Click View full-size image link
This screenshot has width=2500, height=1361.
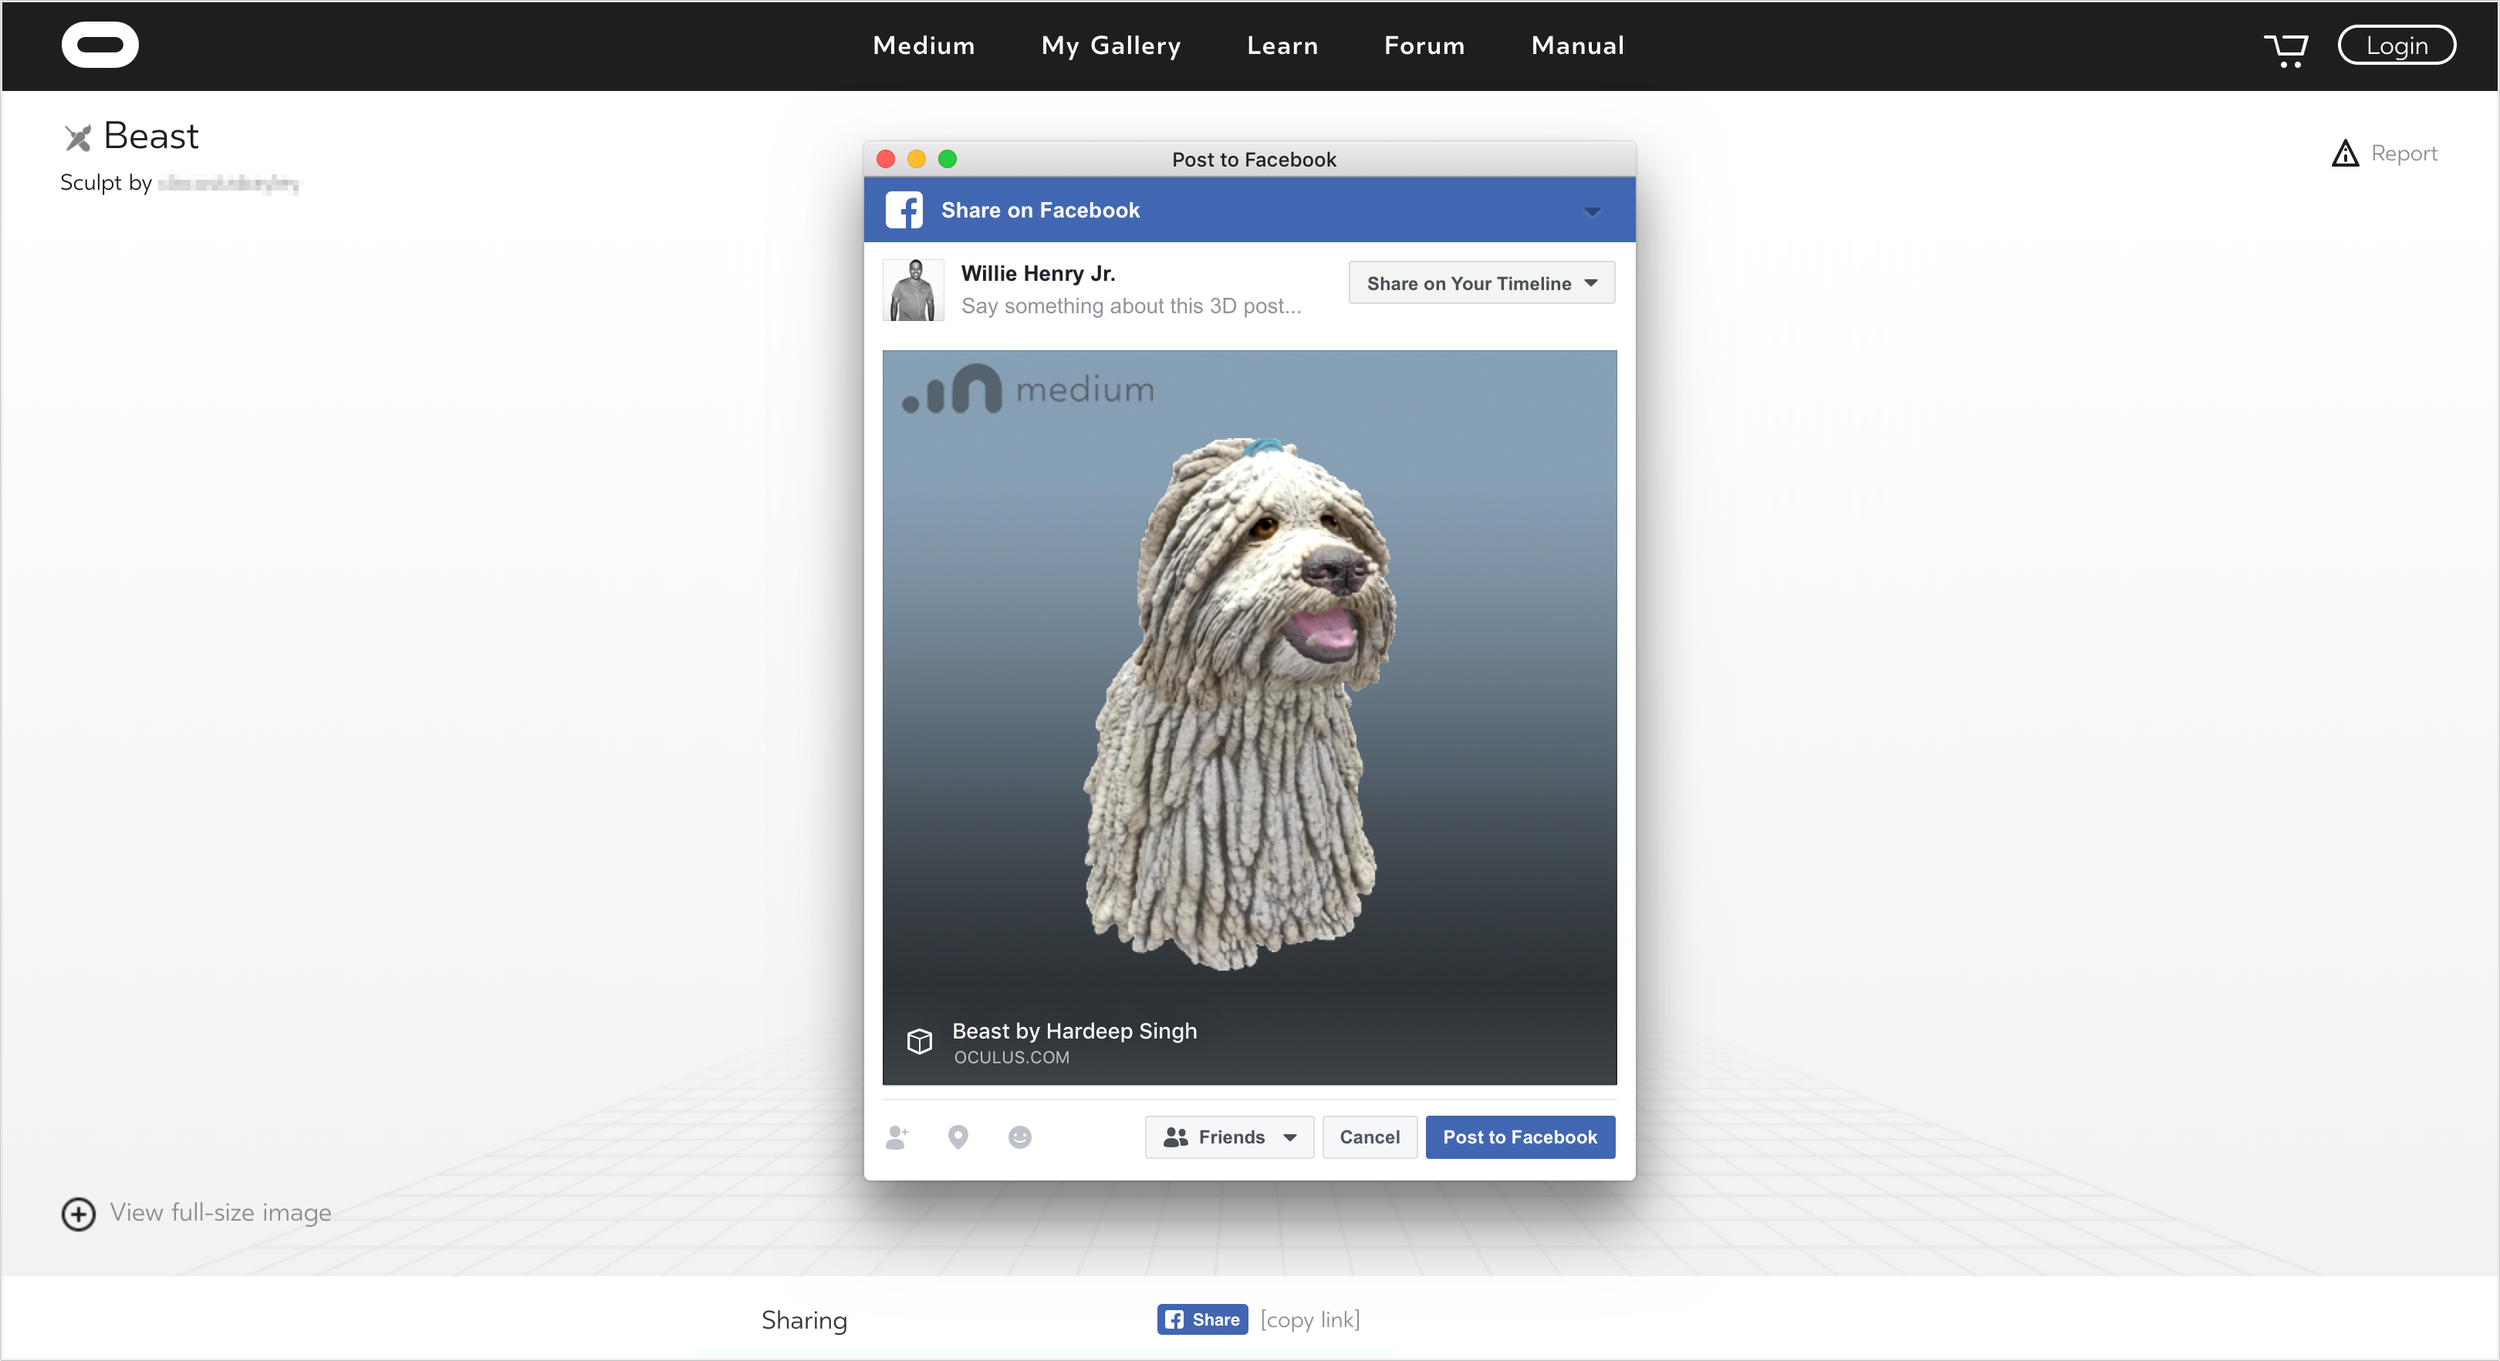(x=220, y=1213)
